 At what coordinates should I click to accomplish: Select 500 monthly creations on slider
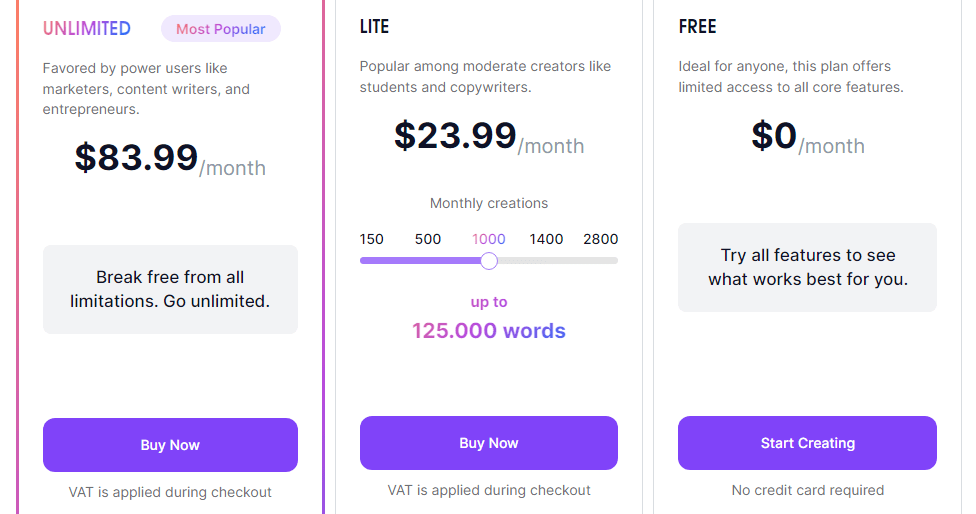tap(428, 239)
